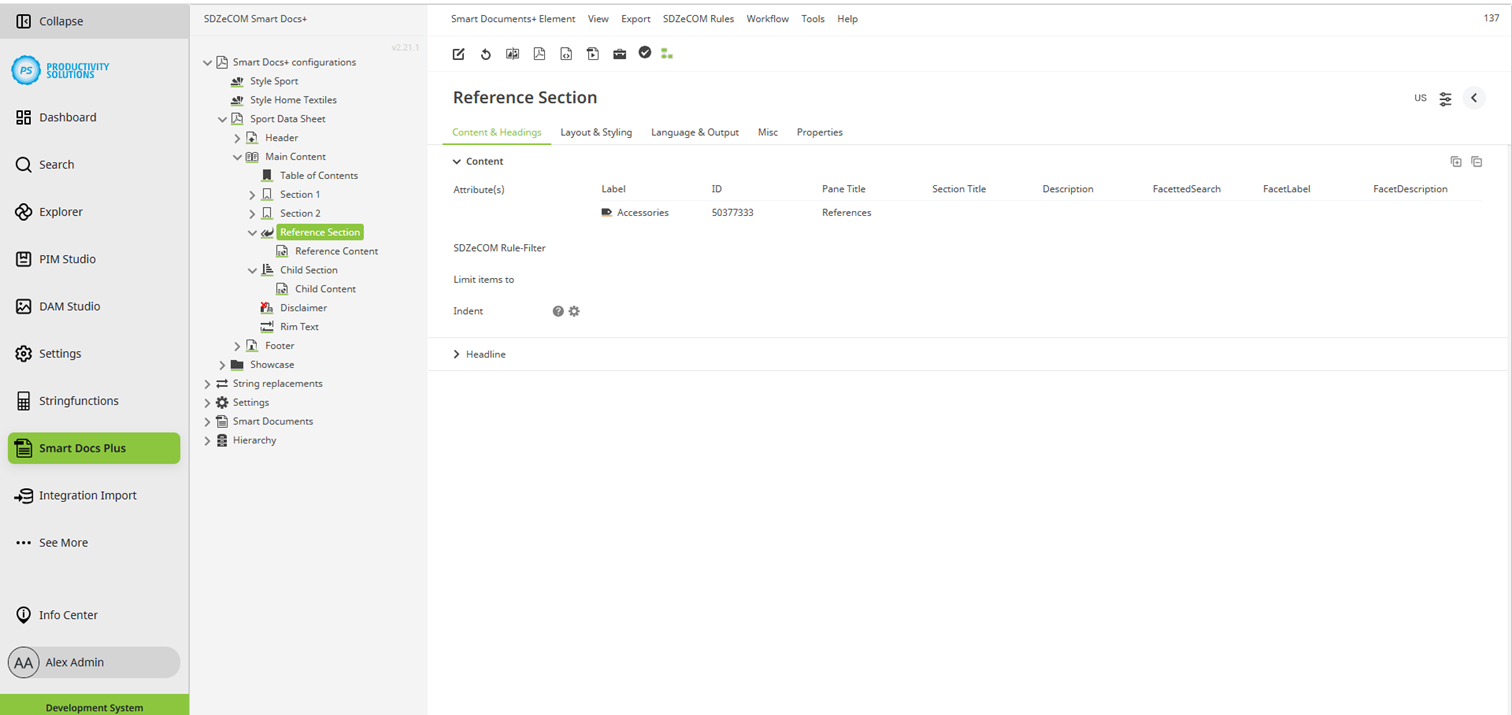The height and width of the screenshot is (715, 1512).
Task: Open the Smart Docs Plus module
Action: click(x=94, y=448)
